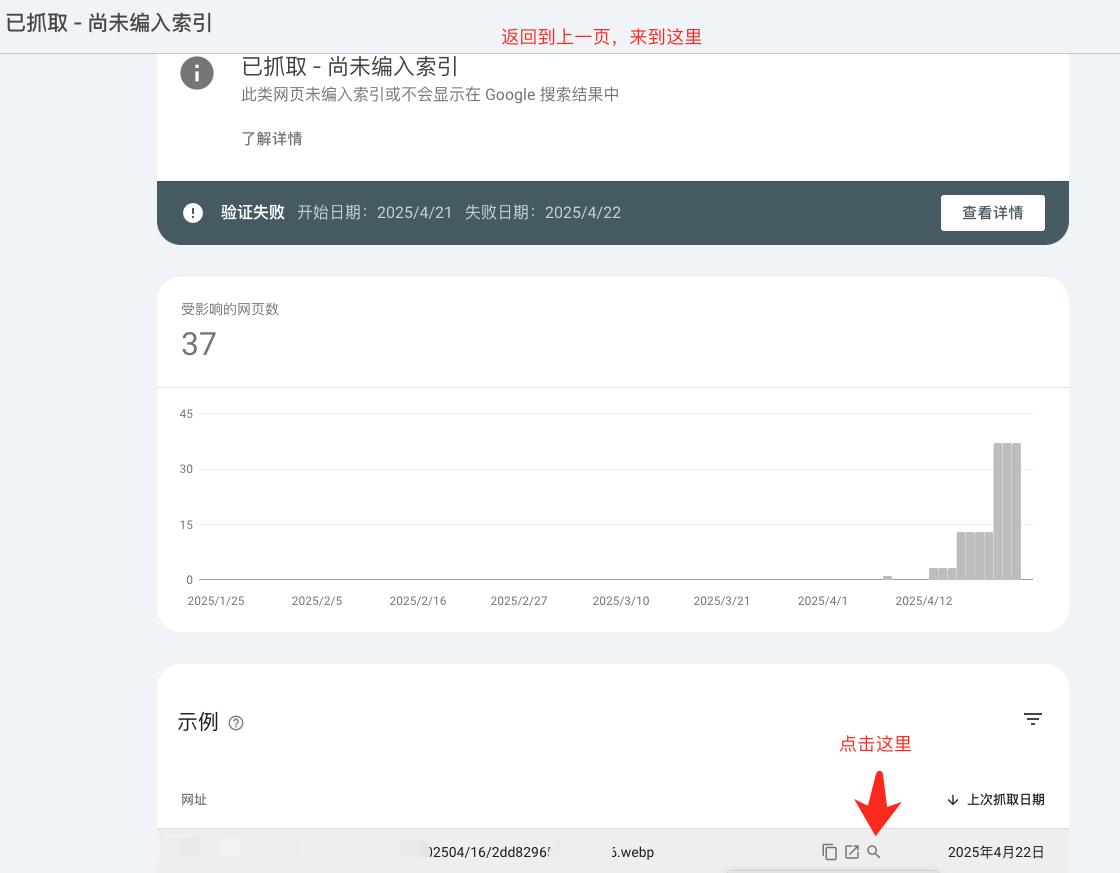The height and width of the screenshot is (873, 1120).
Task: Click the 示例 section heading
Action: click(198, 722)
